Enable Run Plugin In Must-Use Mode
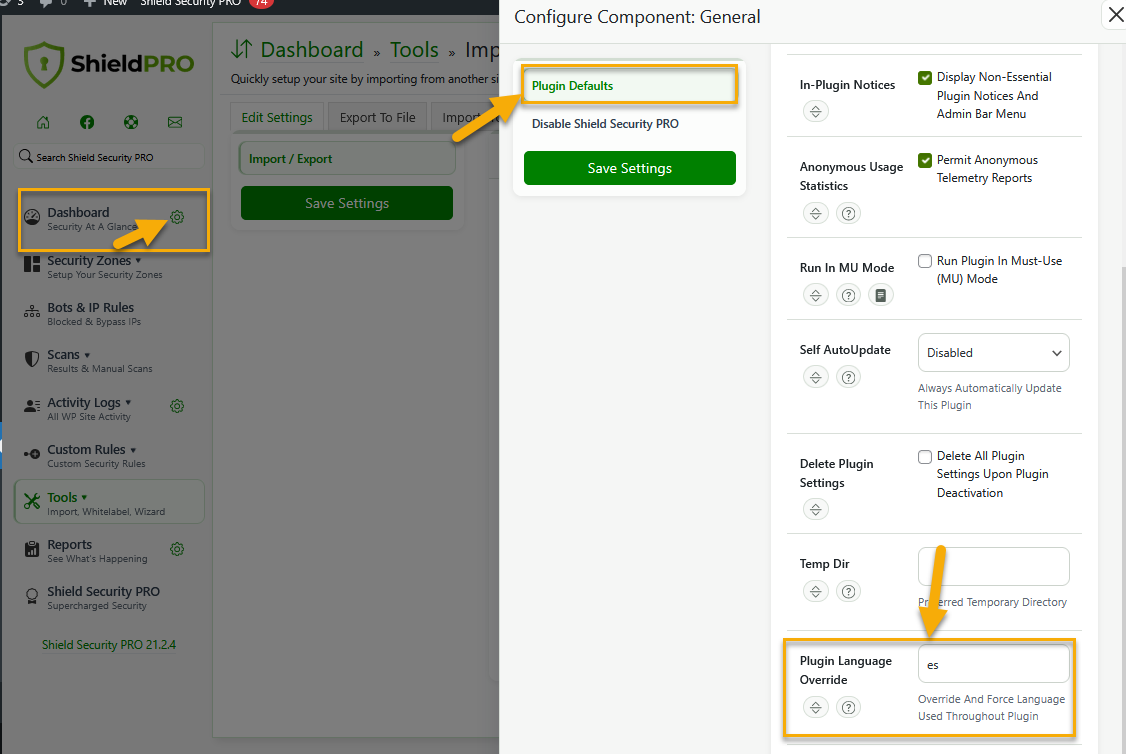Viewport: 1126px width, 754px height. (x=925, y=261)
